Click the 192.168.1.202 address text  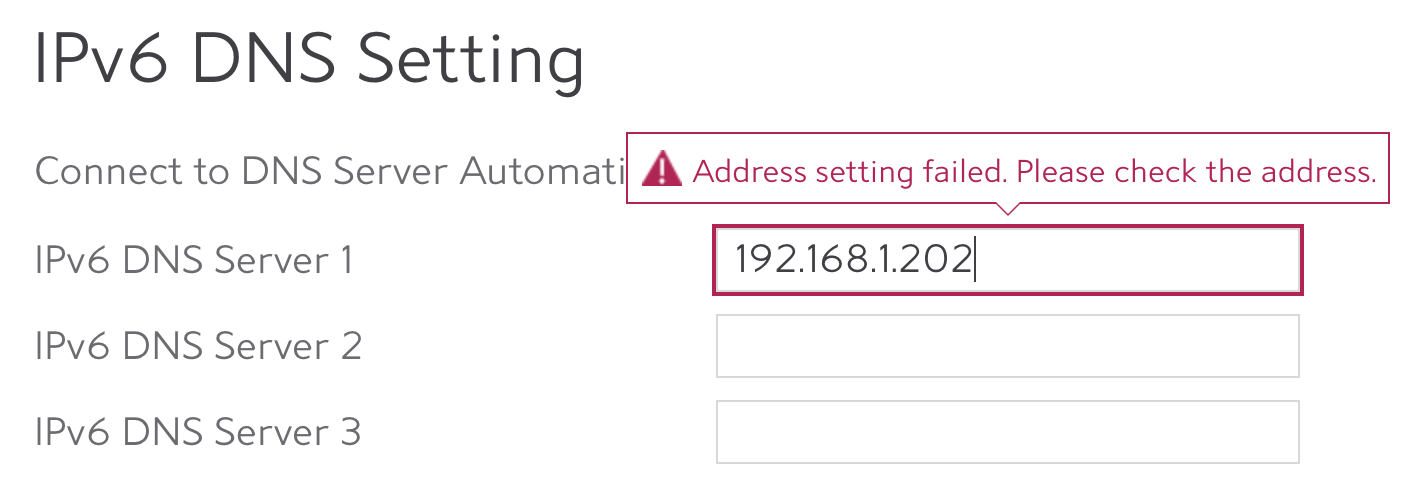(852, 260)
